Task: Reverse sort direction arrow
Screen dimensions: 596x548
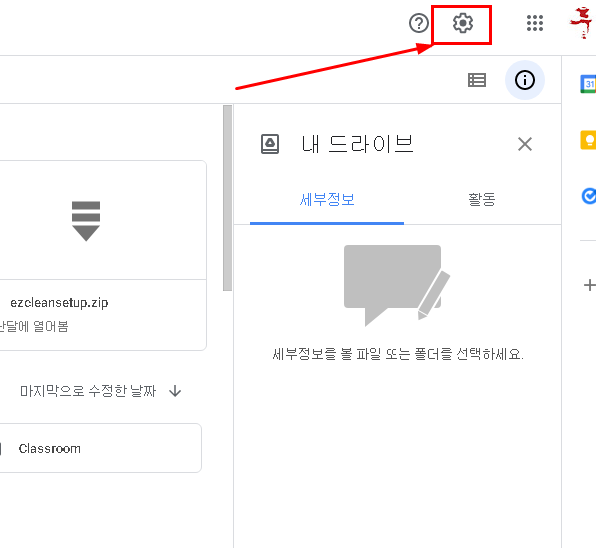Action: point(175,391)
